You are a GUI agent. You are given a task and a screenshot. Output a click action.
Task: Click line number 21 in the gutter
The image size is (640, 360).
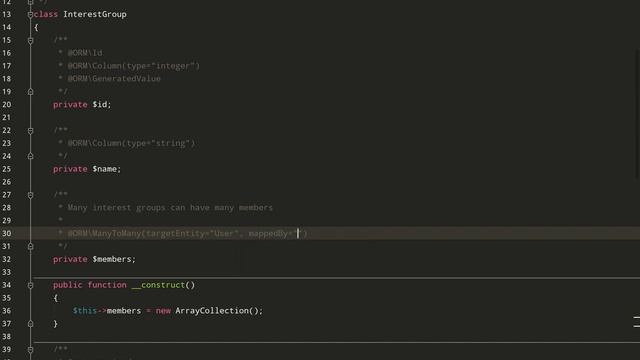point(7,118)
